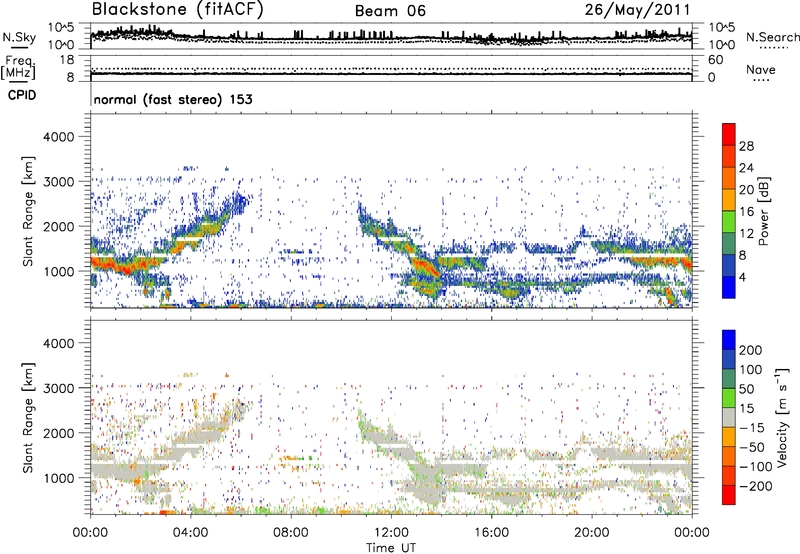Click the '04:00' time axis label

tap(190, 533)
